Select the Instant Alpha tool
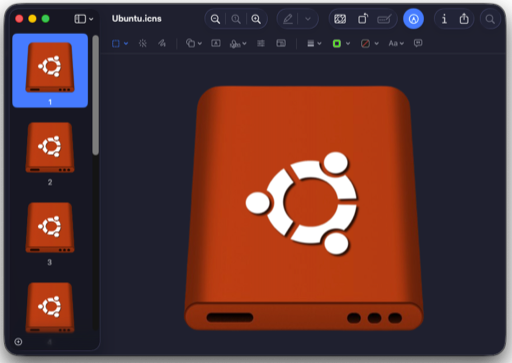The height and width of the screenshot is (363, 512). [143, 43]
